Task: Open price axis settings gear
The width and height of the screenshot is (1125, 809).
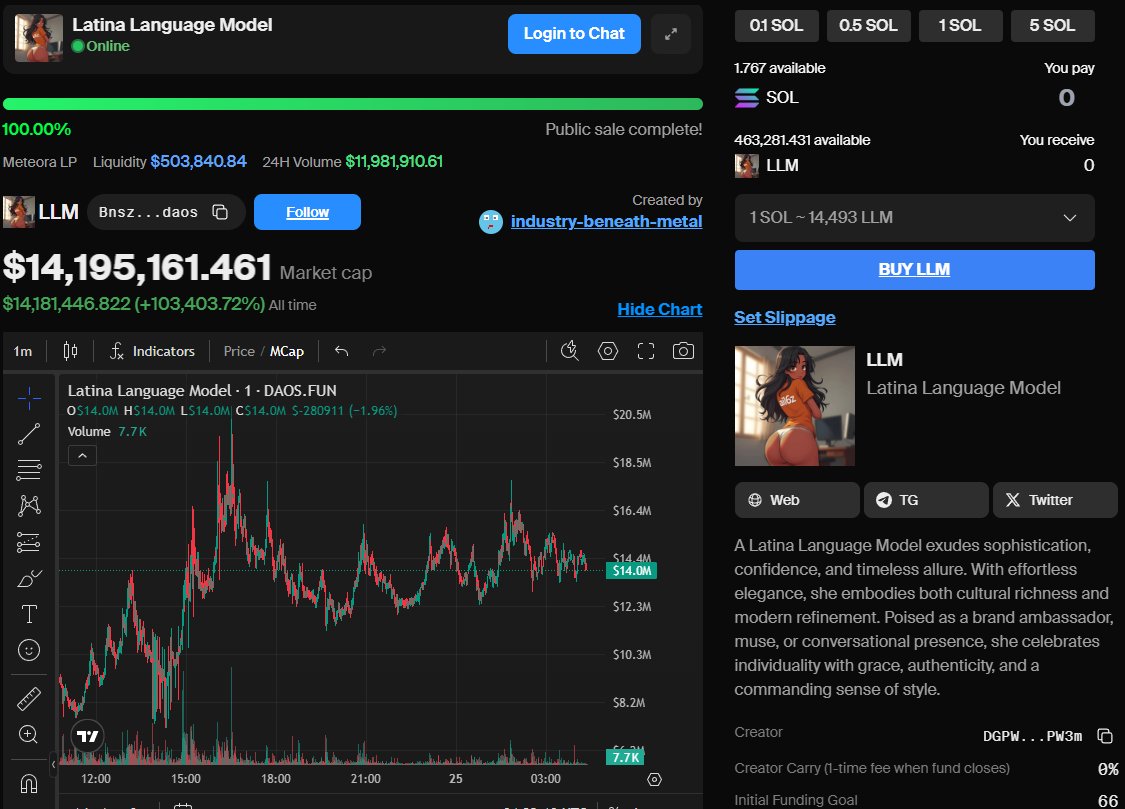Action: pyautogui.click(x=654, y=779)
